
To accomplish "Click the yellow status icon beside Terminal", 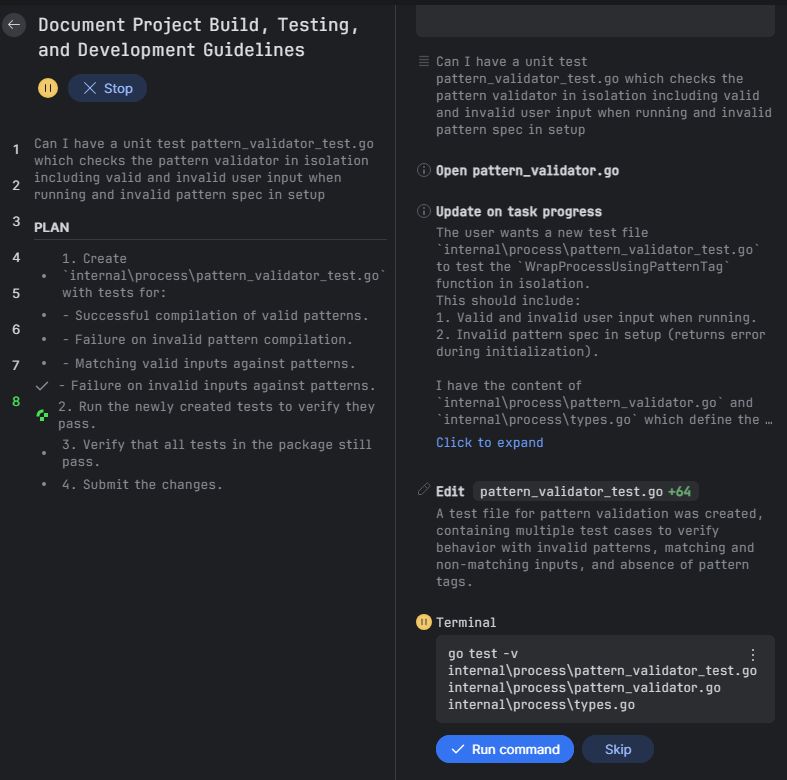I will [424, 622].
